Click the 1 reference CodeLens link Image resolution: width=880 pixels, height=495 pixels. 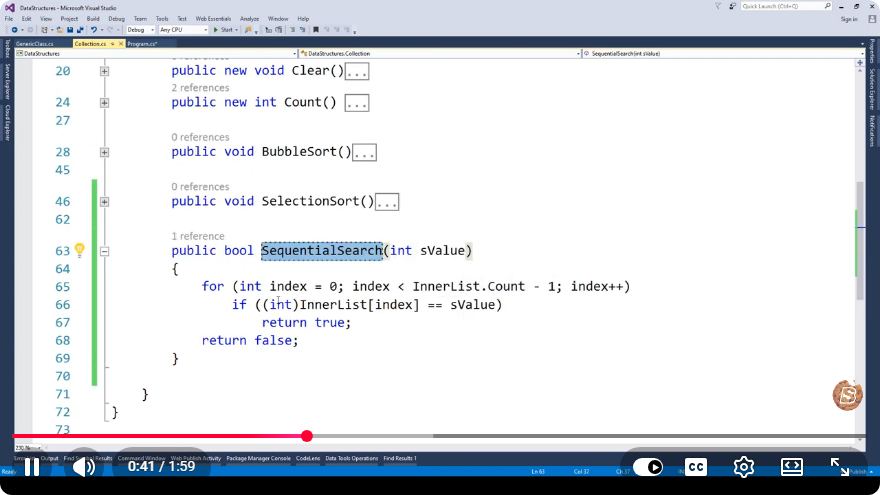point(198,236)
